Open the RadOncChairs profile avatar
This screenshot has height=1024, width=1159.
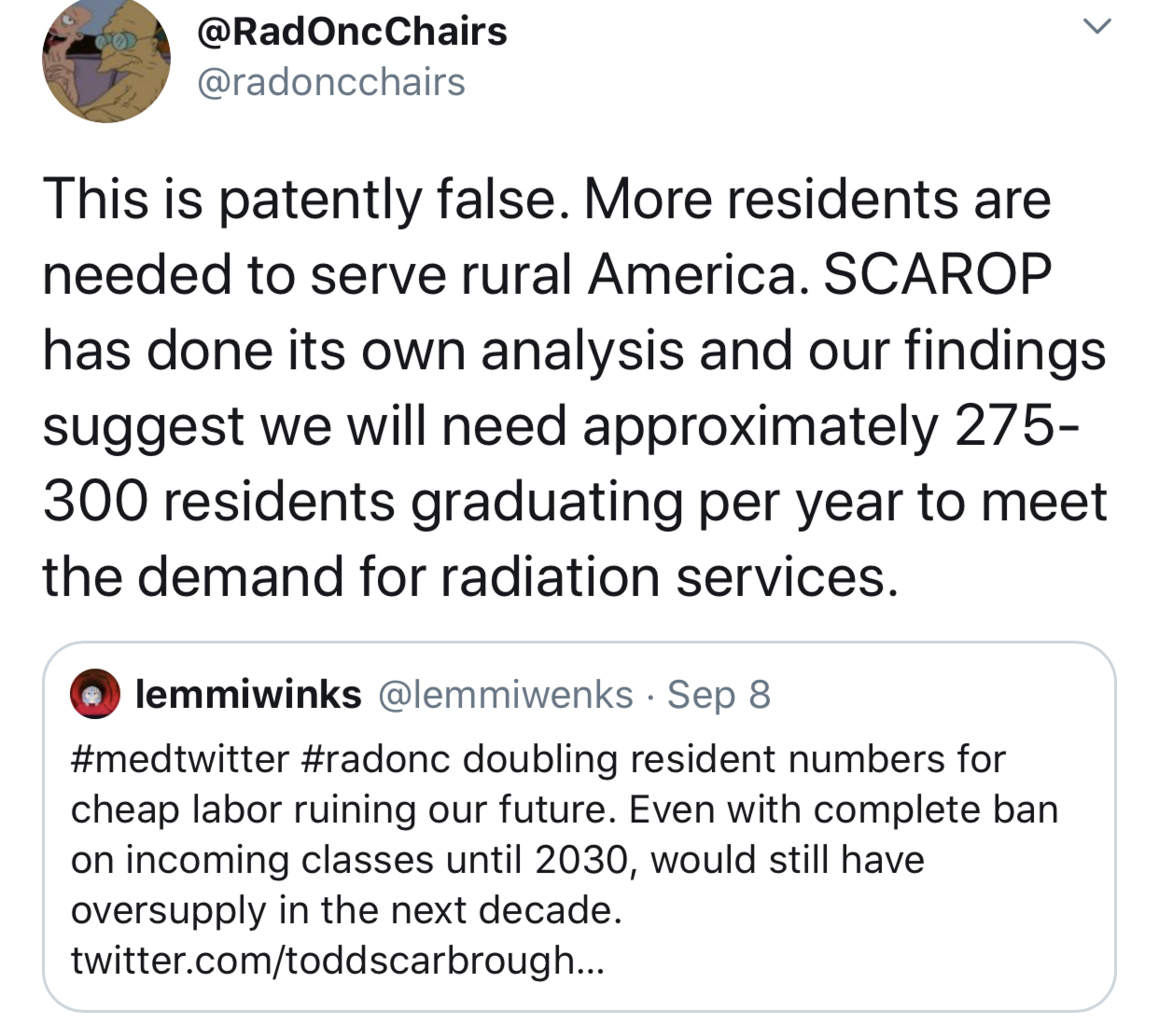[105, 62]
